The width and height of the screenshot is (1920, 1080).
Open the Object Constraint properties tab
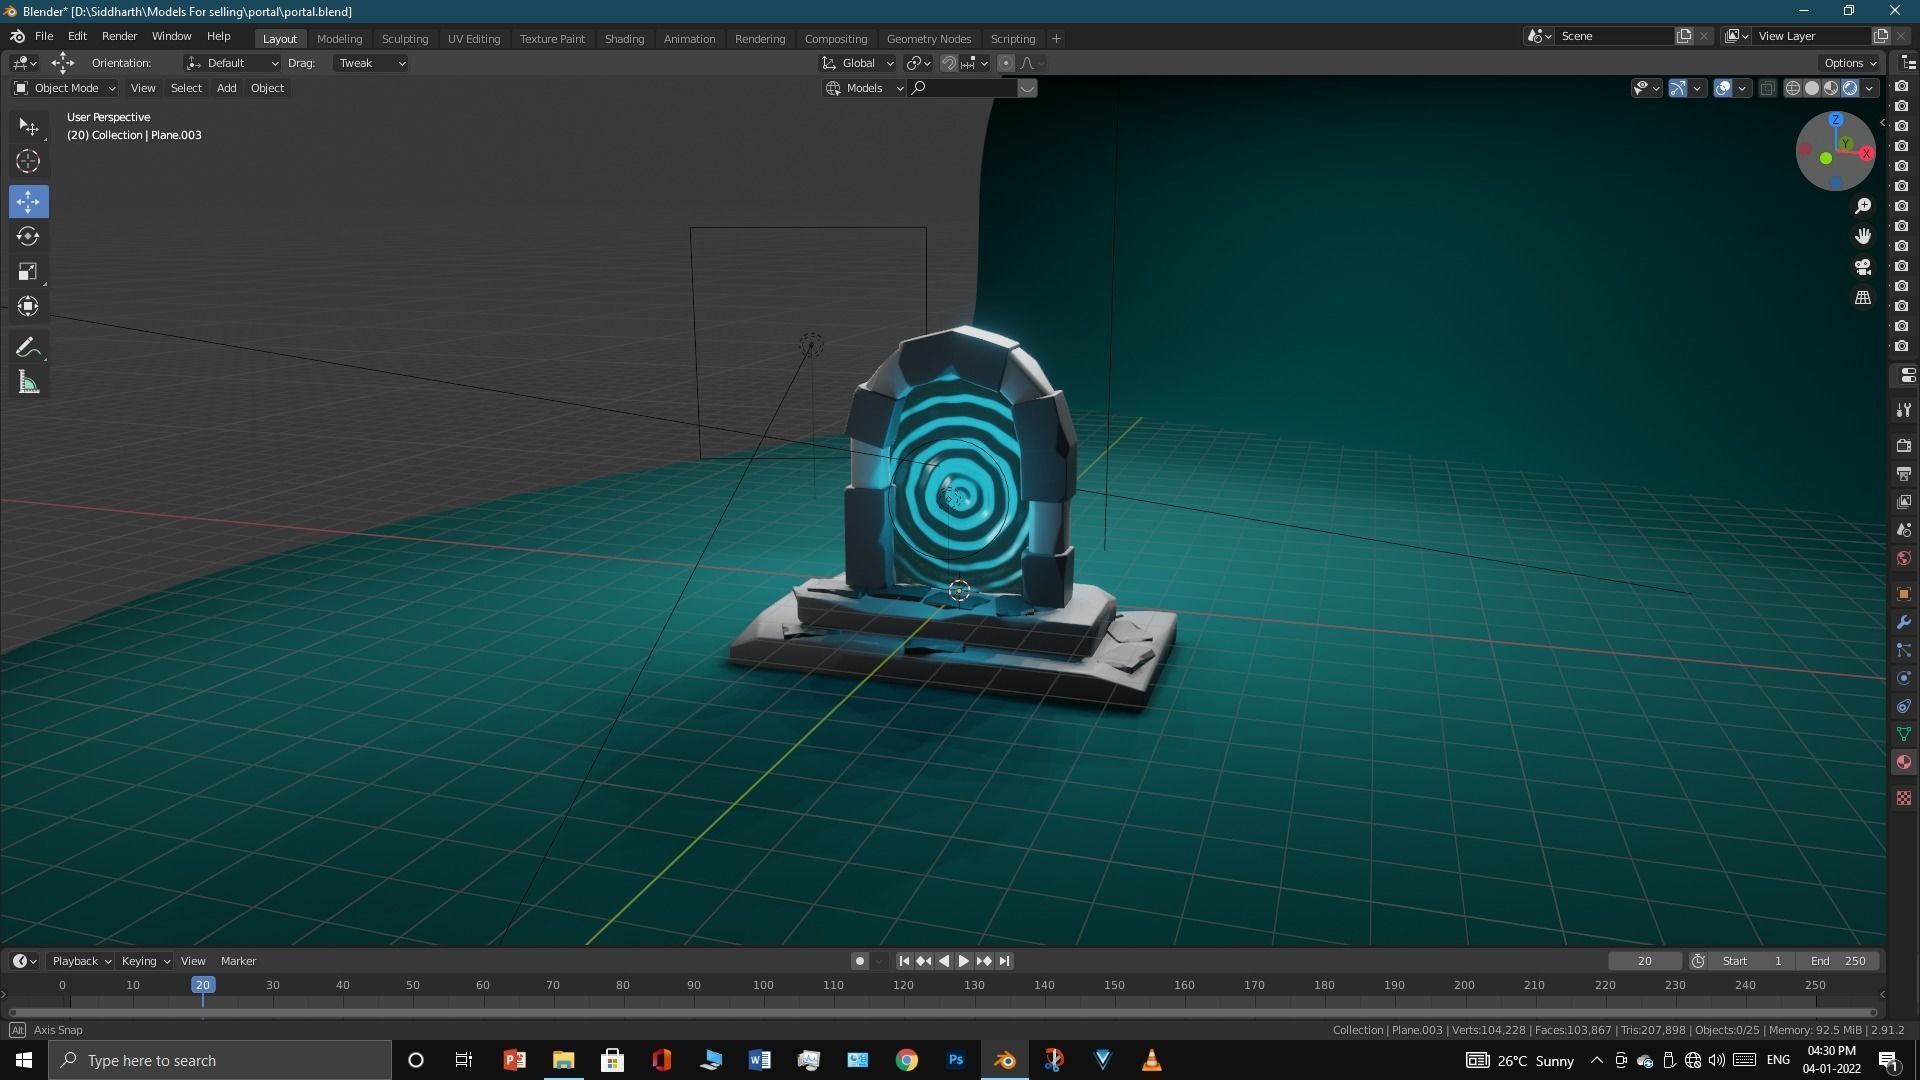[x=1903, y=706]
